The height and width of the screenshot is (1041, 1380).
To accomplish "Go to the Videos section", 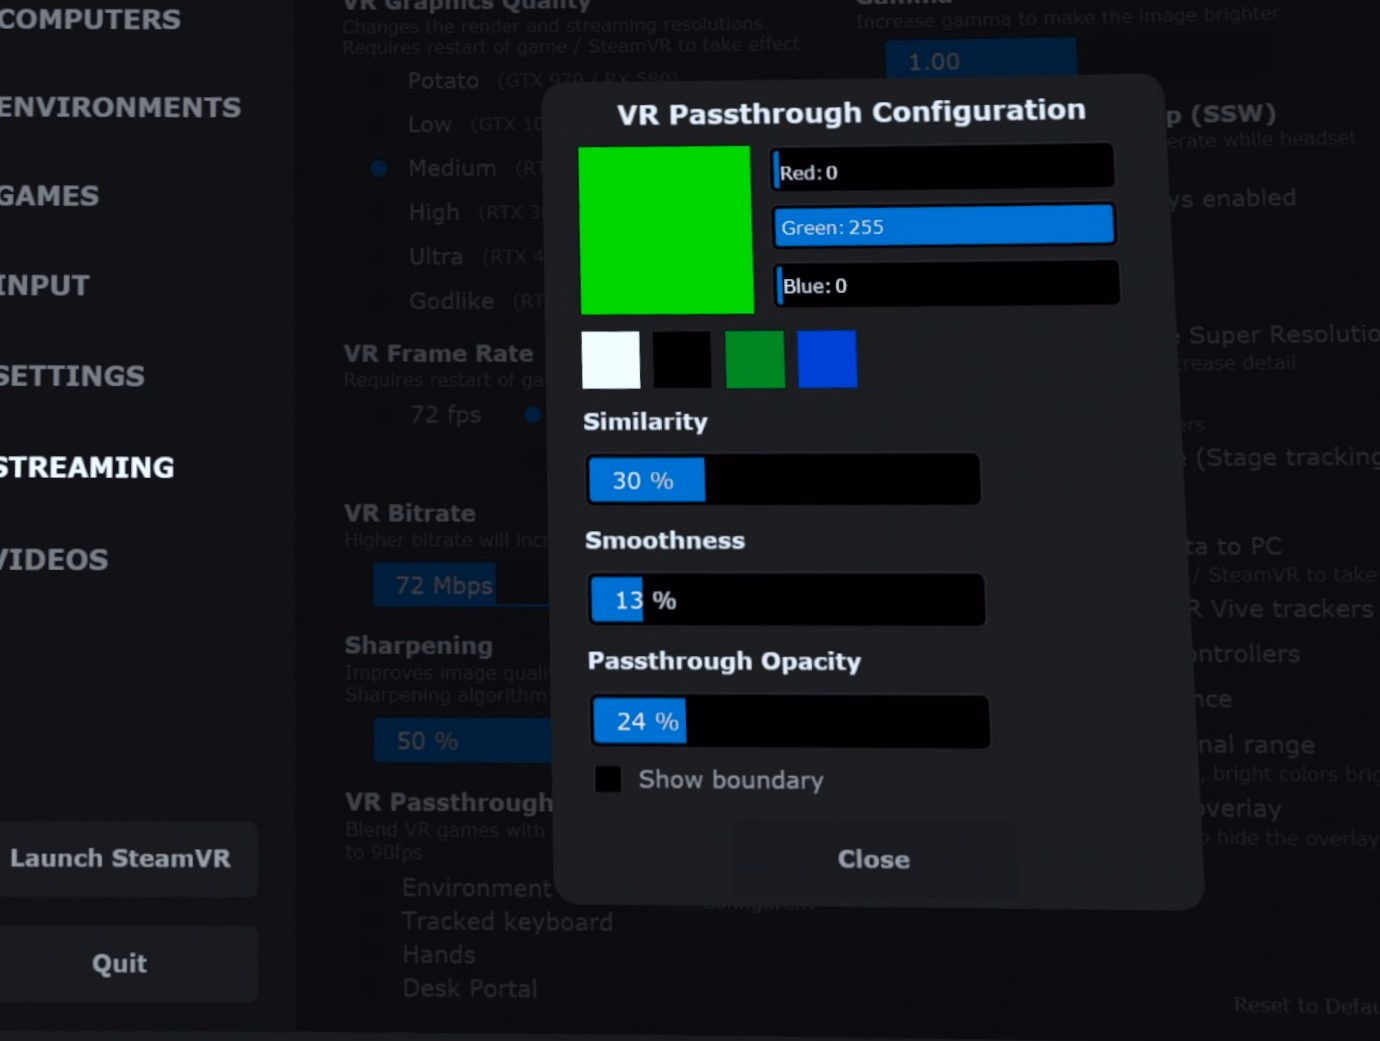I will [x=54, y=560].
